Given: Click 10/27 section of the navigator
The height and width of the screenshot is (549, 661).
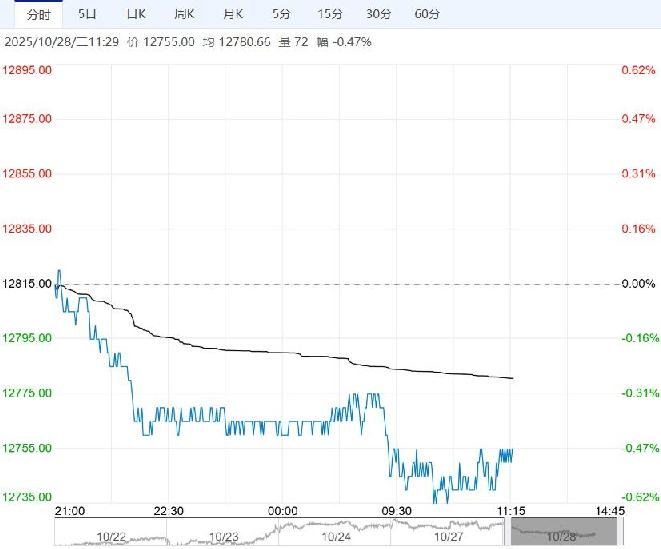Looking at the screenshot, I should coord(447,535).
